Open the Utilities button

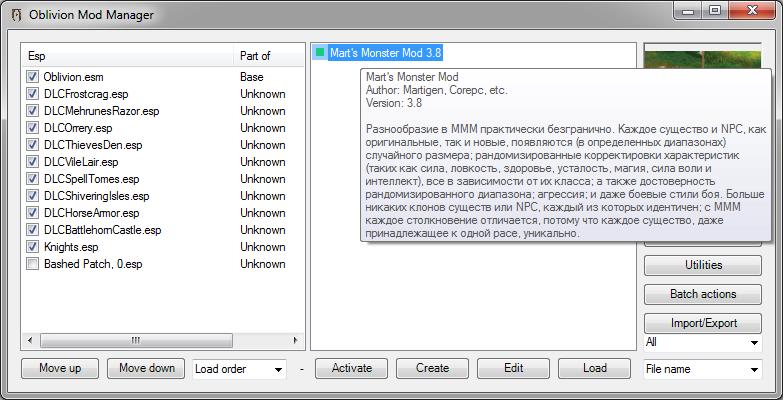[703, 266]
